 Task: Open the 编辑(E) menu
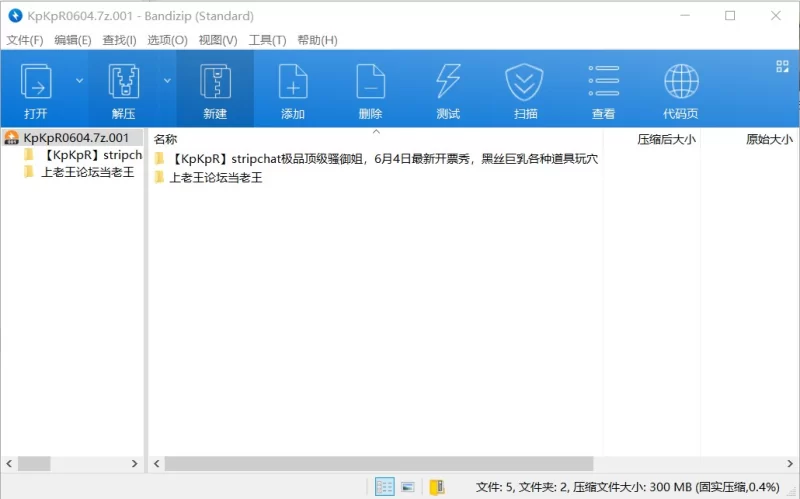click(x=72, y=40)
